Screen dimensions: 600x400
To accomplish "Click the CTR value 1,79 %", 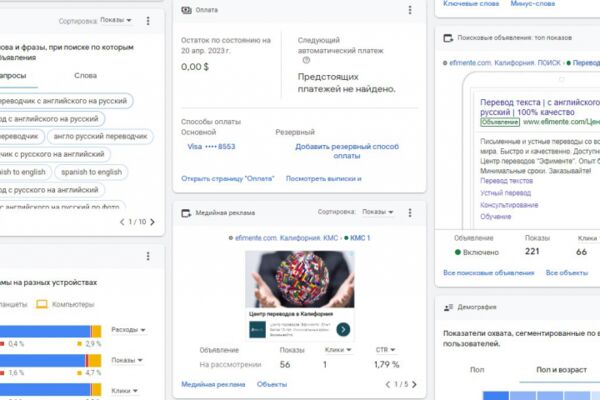I will click(x=386, y=365).
